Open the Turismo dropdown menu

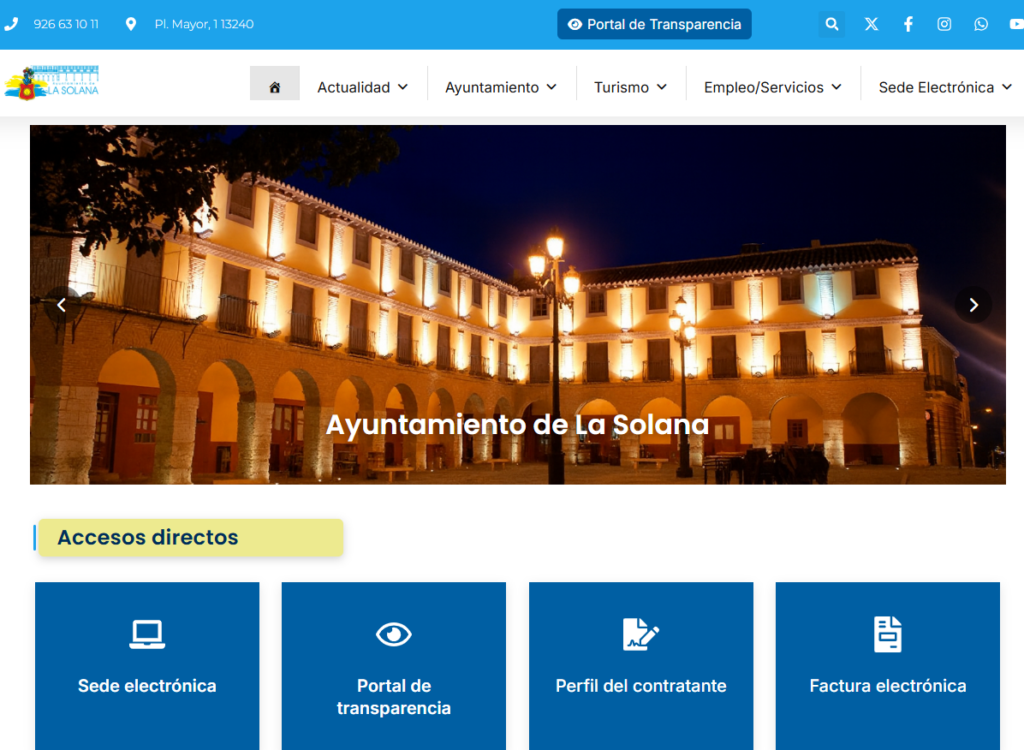(630, 87)
